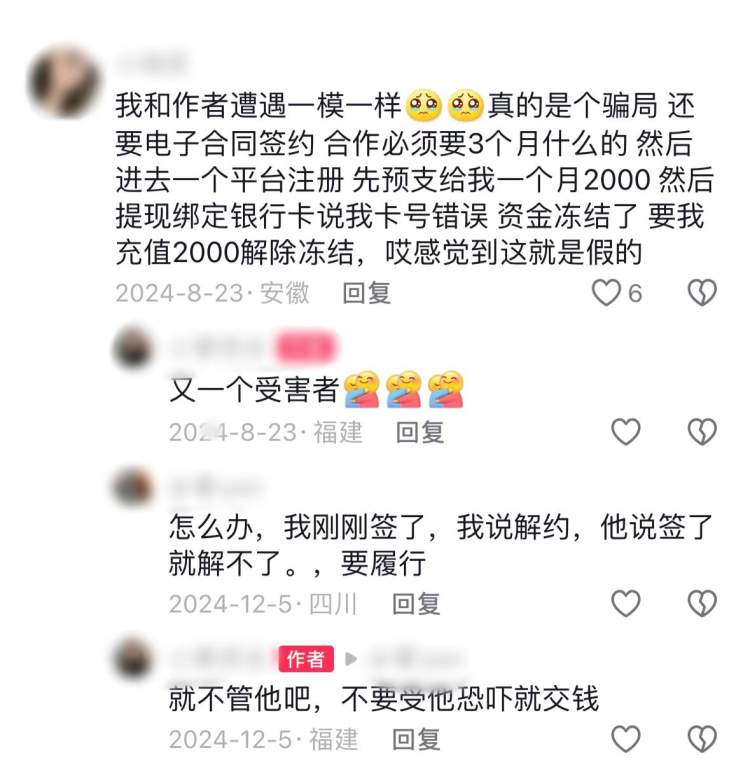Image resolution: width=750 pixels, height=767 pixels.
Task: Dislike the 四川 comment about 解约
Action: click(702, 603)
